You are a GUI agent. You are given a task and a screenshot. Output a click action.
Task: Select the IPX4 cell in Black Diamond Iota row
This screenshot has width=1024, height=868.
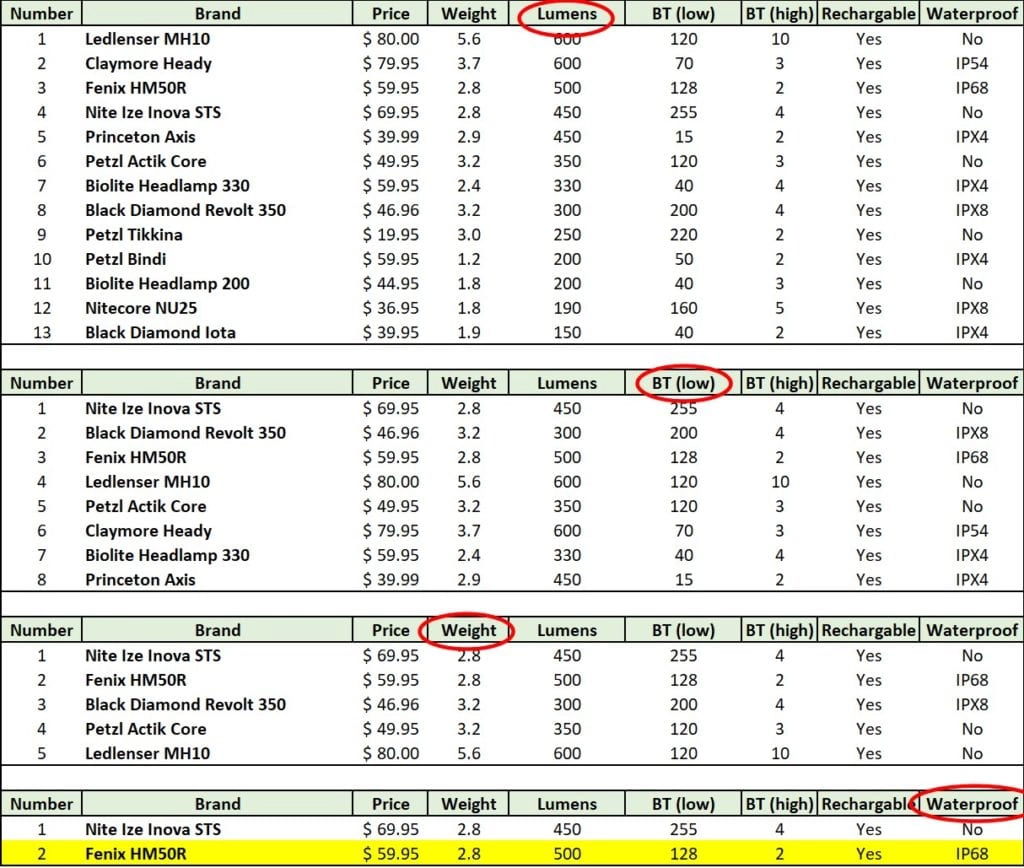click(972, 333)
